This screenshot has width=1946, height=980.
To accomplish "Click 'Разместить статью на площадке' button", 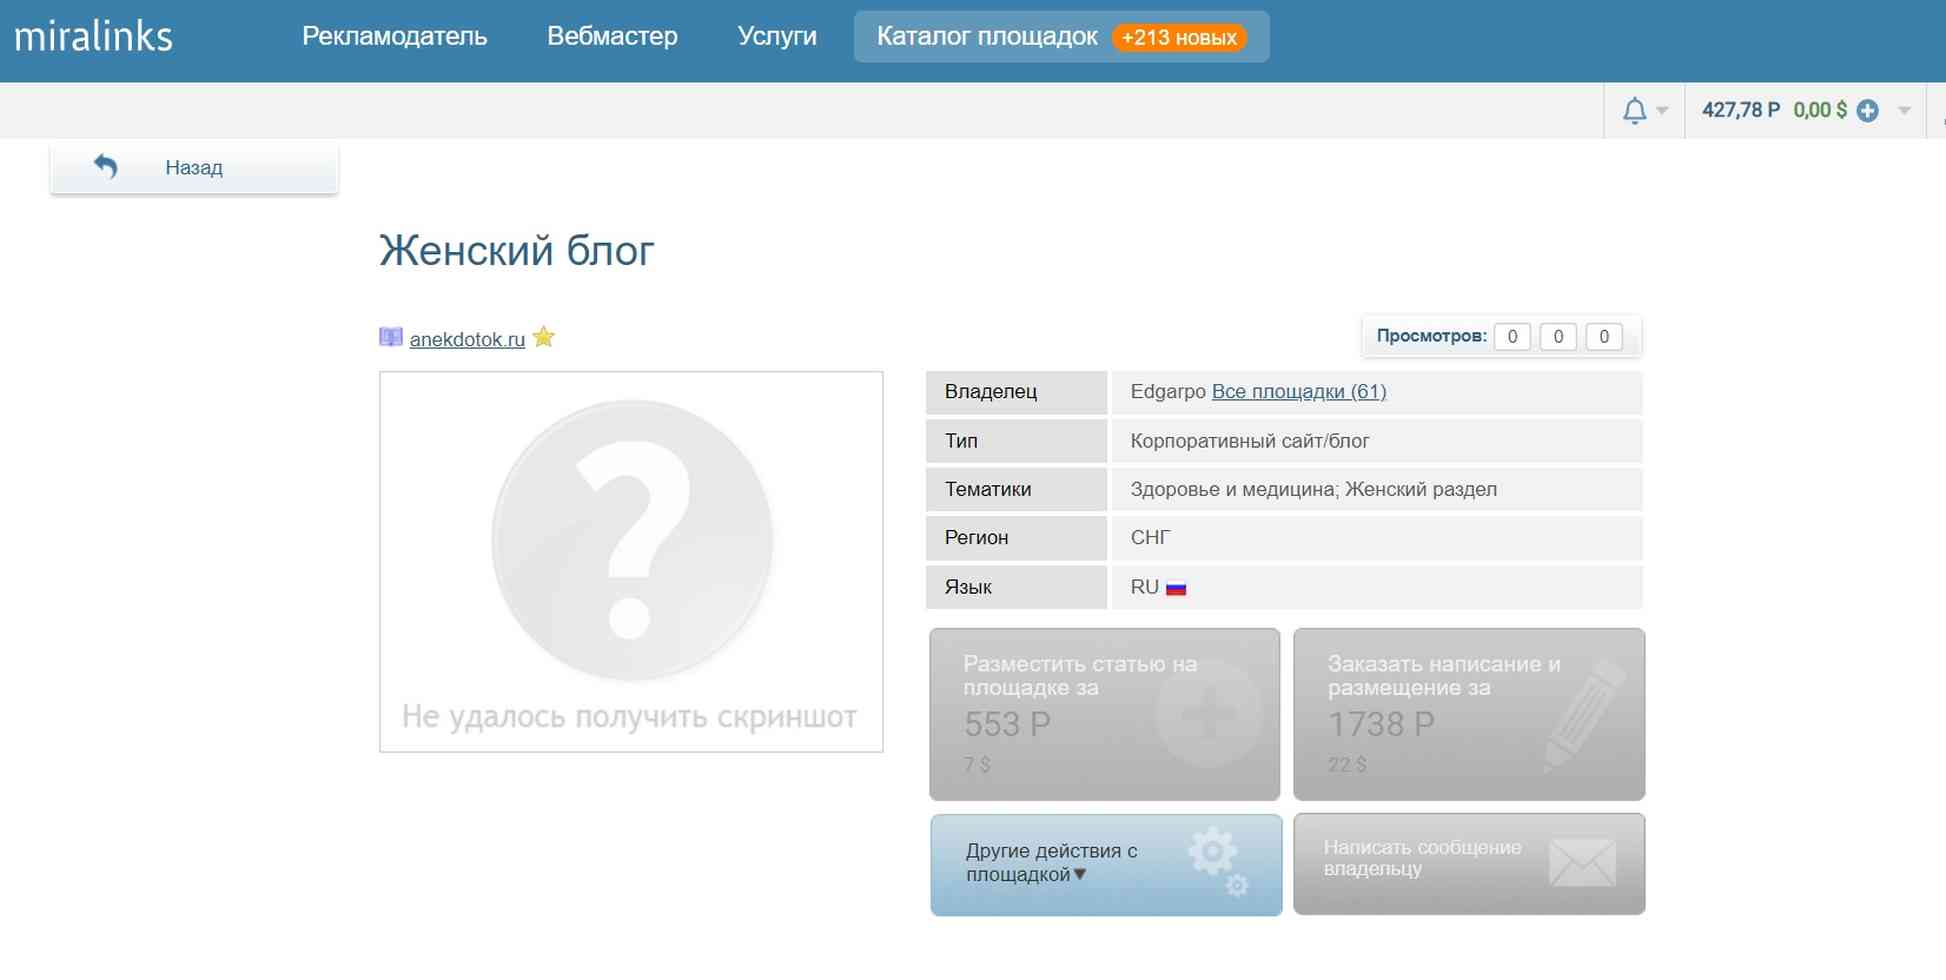I will coord(1104,714).
